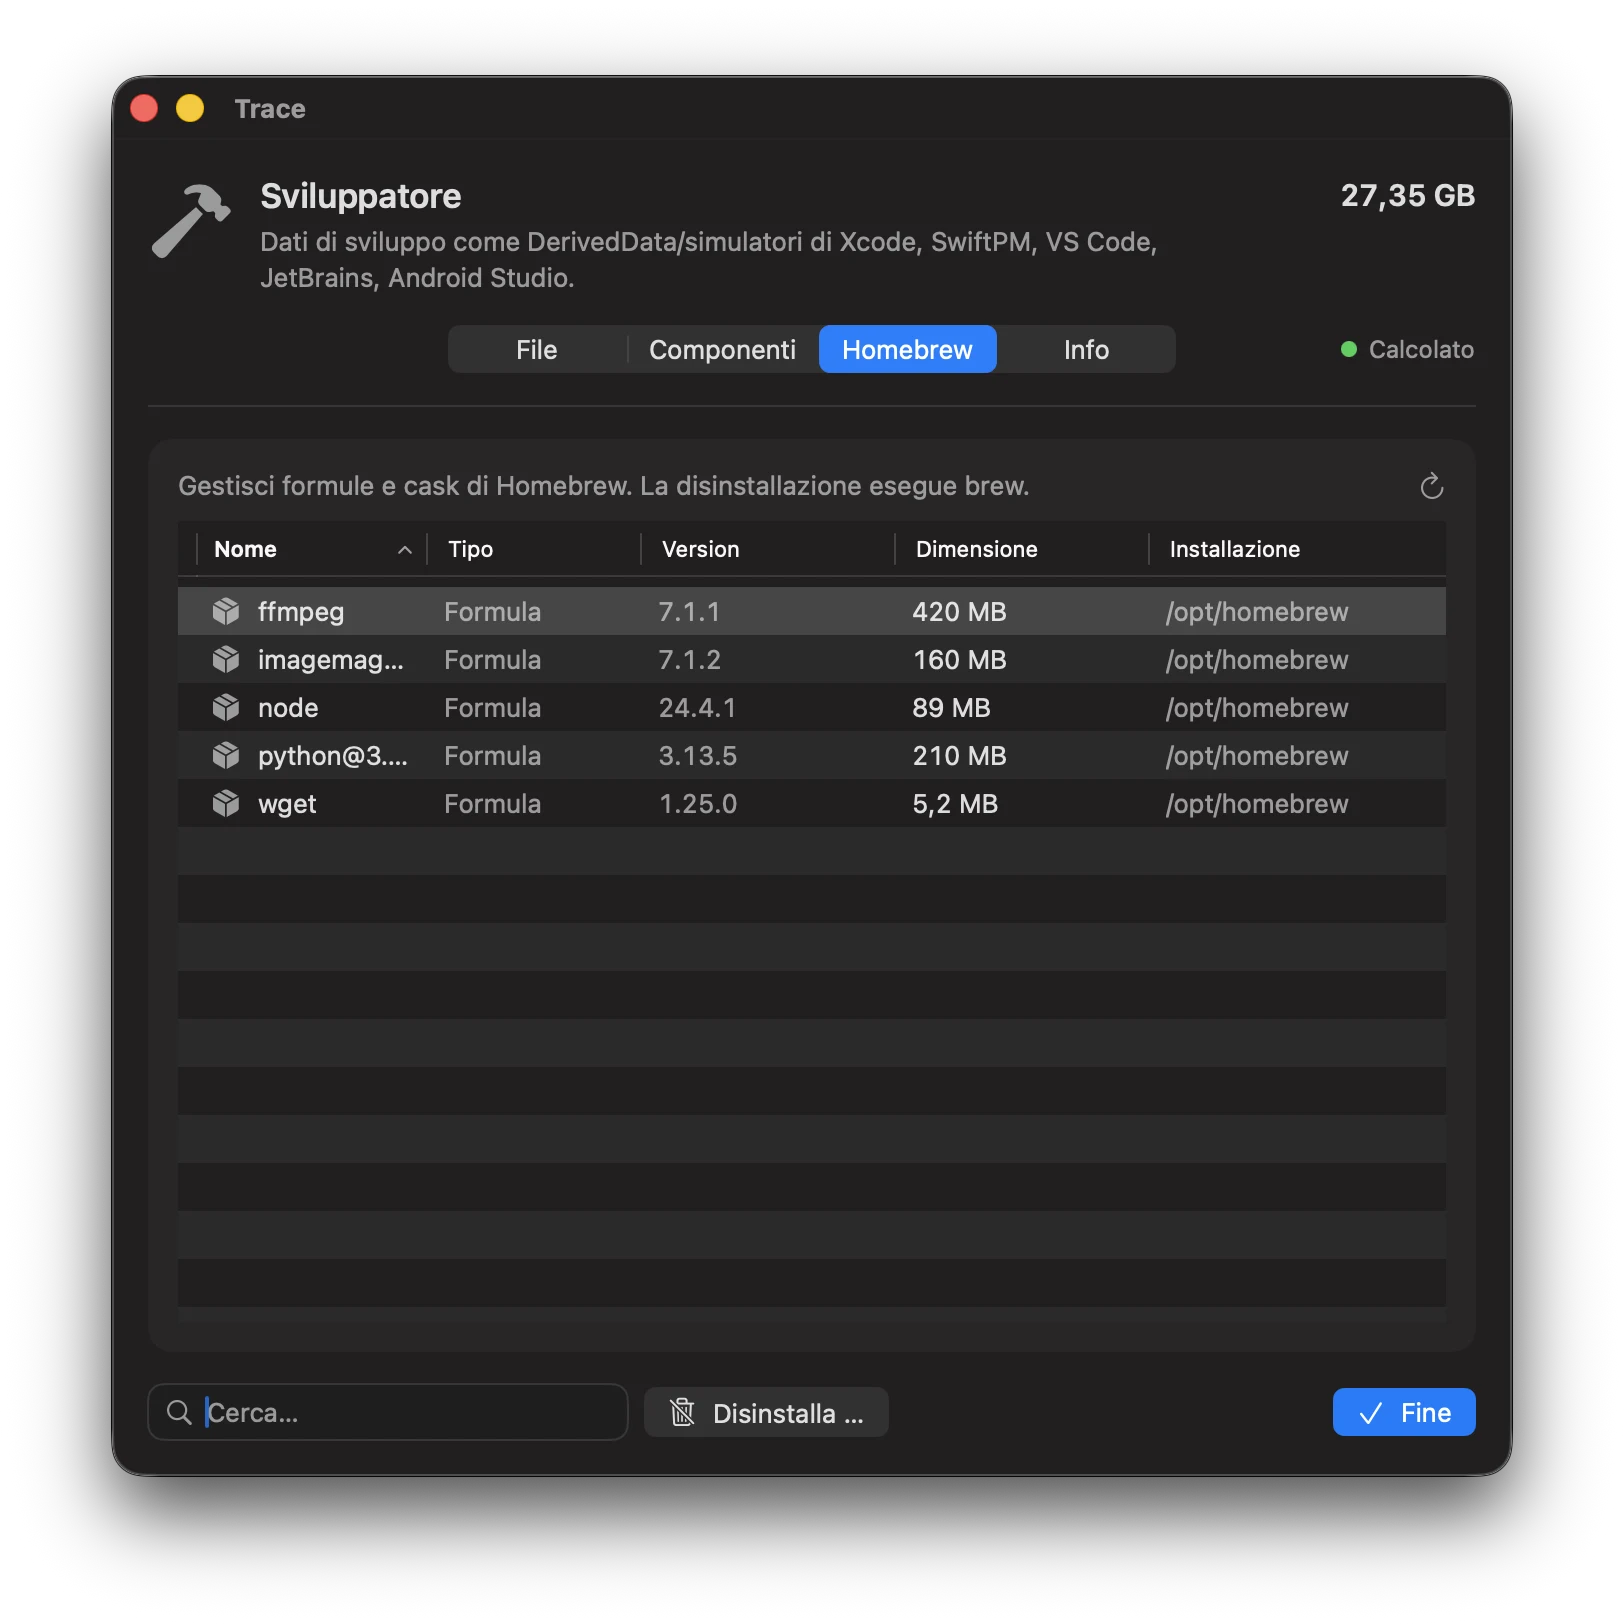Minimize the Trace window
The height and width of the screenshot is (1624, 1624).
[190, 108]
